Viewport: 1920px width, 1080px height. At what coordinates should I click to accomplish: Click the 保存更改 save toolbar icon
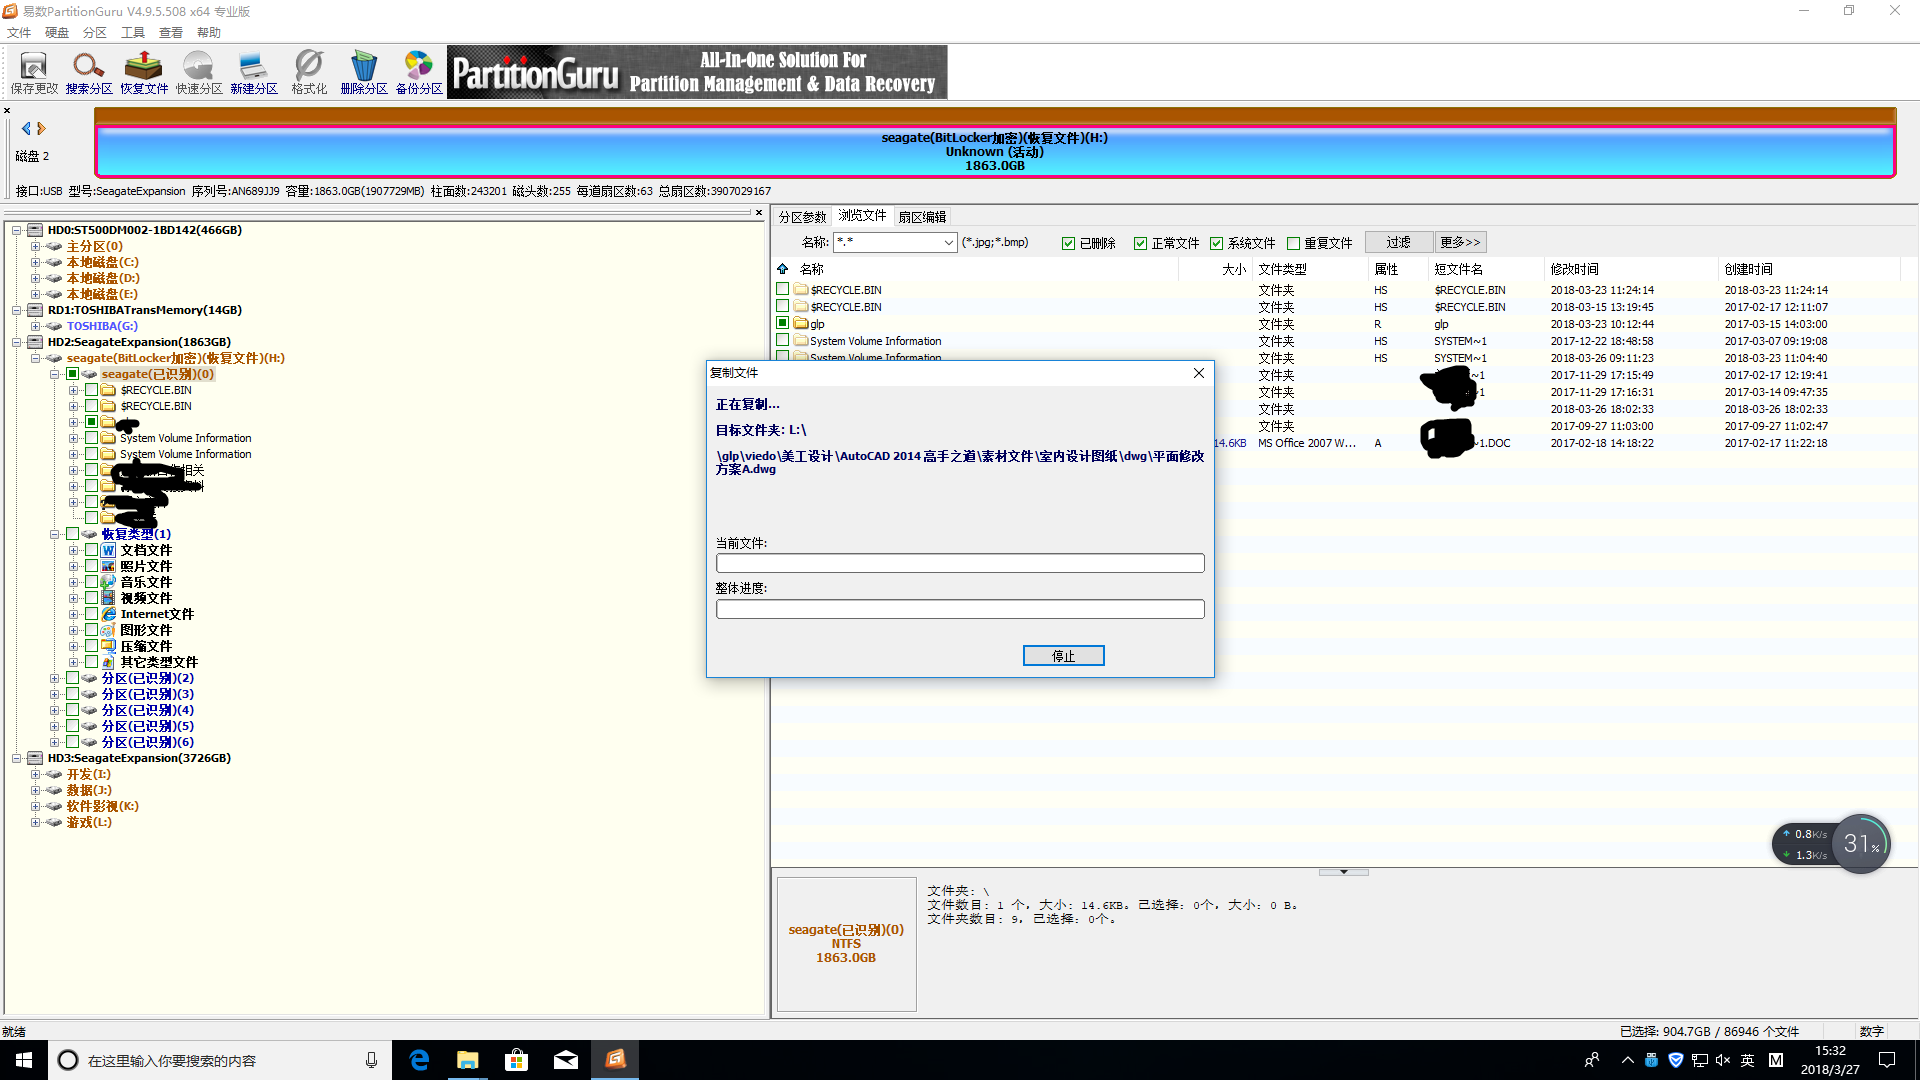click(x=34, y=72)
